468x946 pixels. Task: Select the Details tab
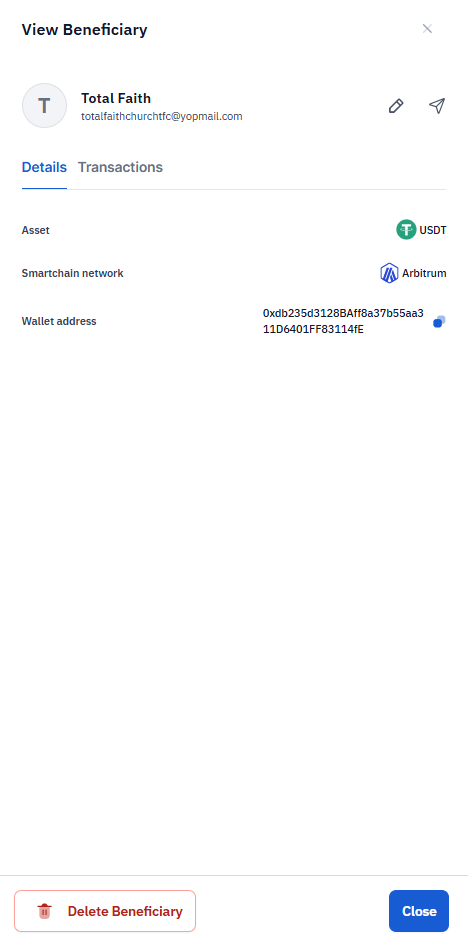click(x=44, y=167)
